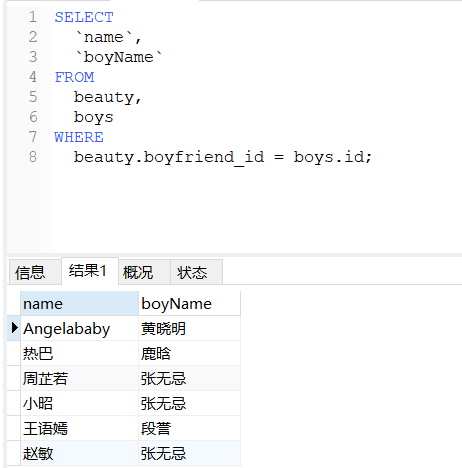Click beauty, on line 5

coord(108,97)
